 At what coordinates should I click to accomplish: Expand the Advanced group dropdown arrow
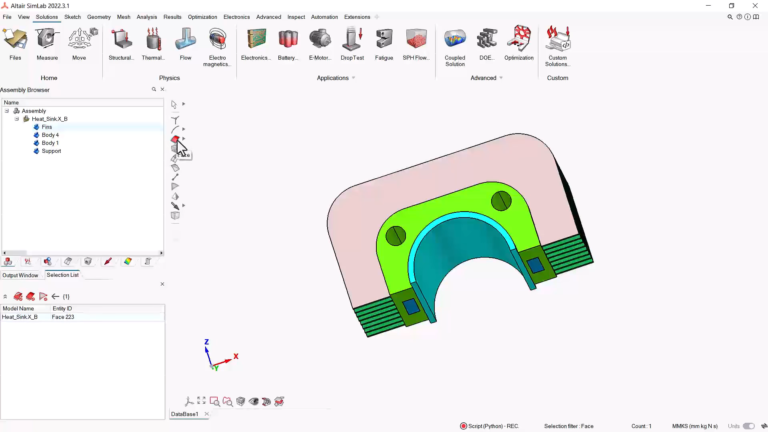coord(501,78)
